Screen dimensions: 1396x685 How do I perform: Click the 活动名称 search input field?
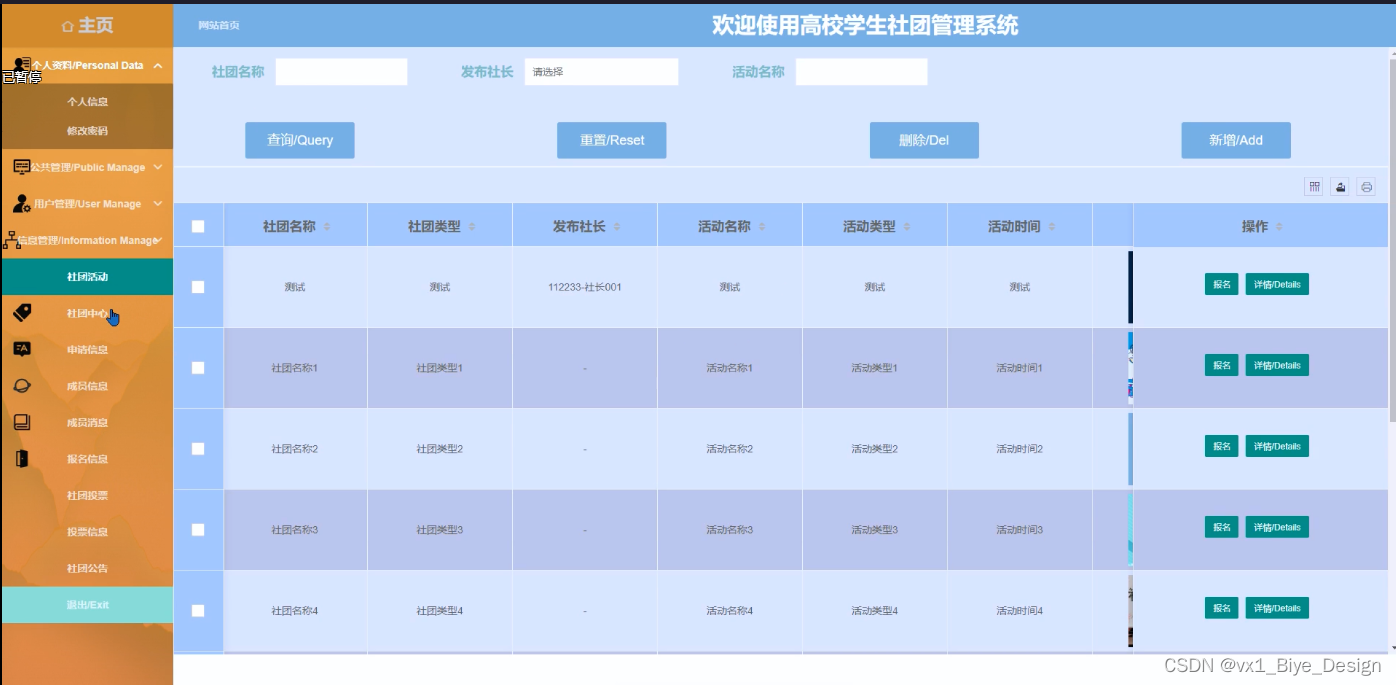pos(862,72)
